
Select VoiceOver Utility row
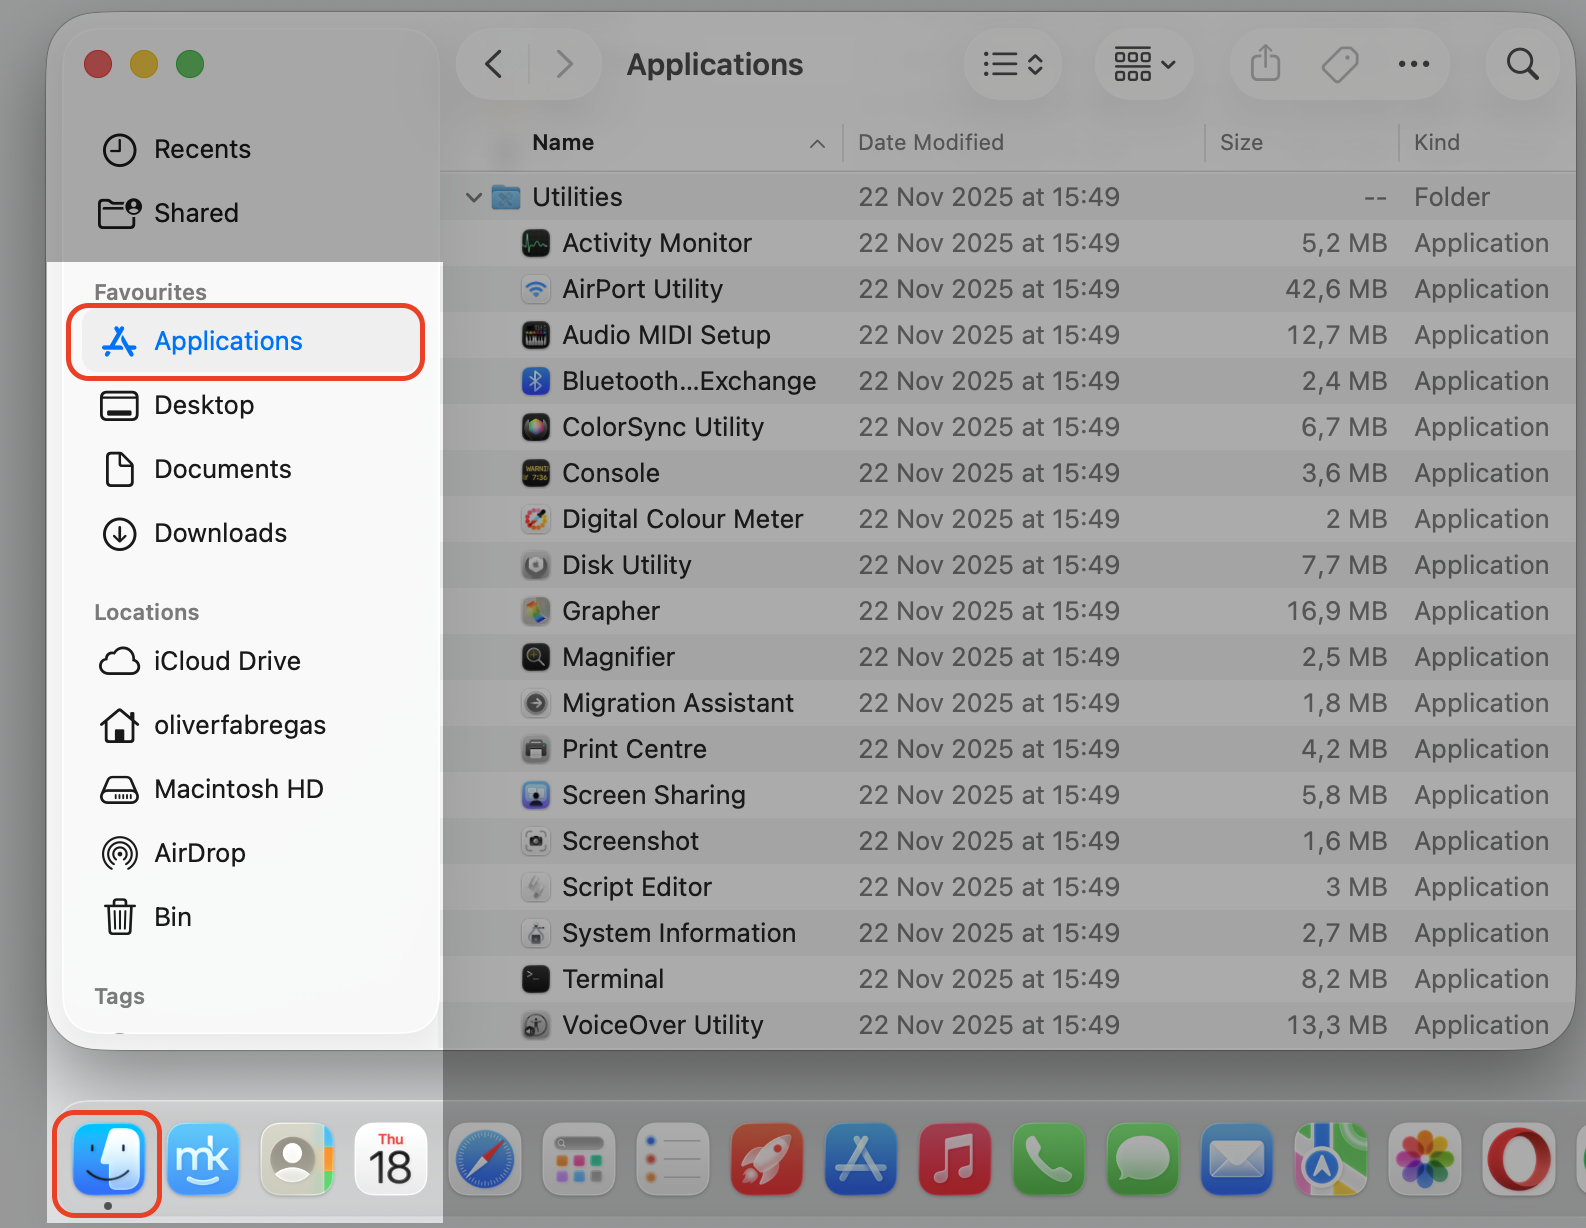[x=1008, y=1025]
